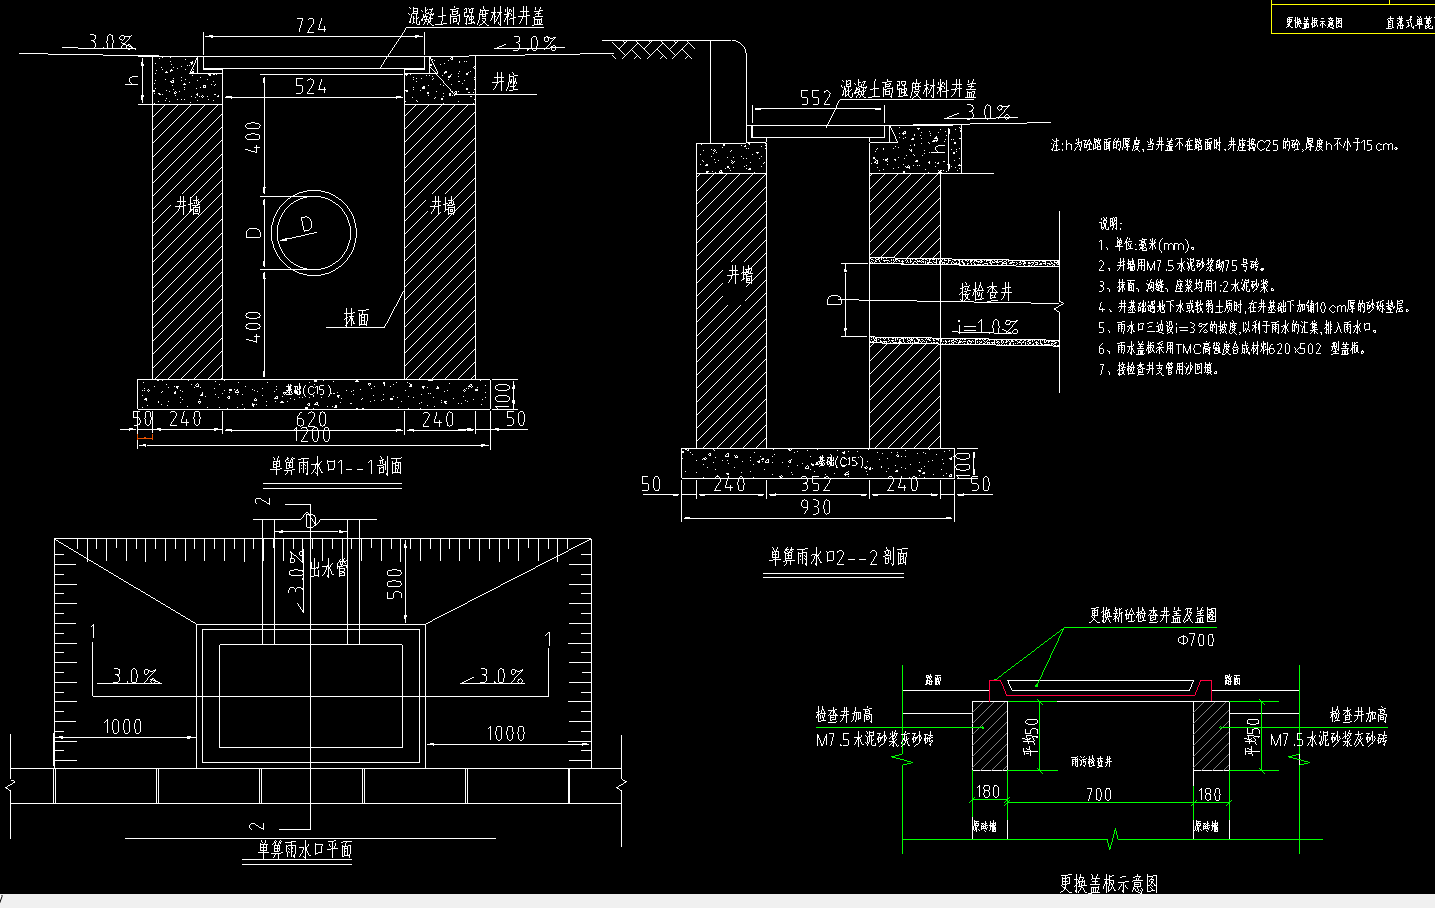The height and width of the screenshot is (908, 1435).
Task: Click the 更换盖板示意图 title below the diagram
Action: coord(1109,885)
